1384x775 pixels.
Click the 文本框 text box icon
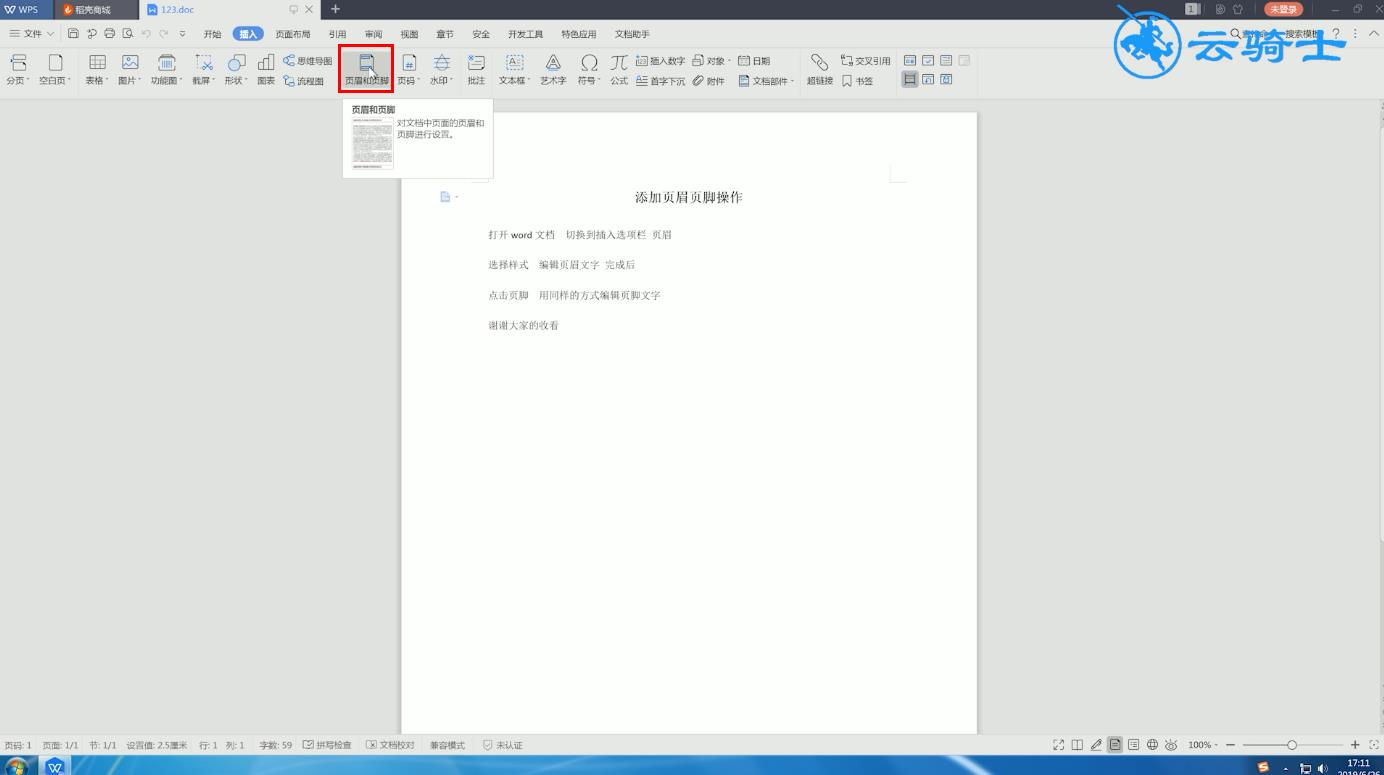[x=514, y=69]
